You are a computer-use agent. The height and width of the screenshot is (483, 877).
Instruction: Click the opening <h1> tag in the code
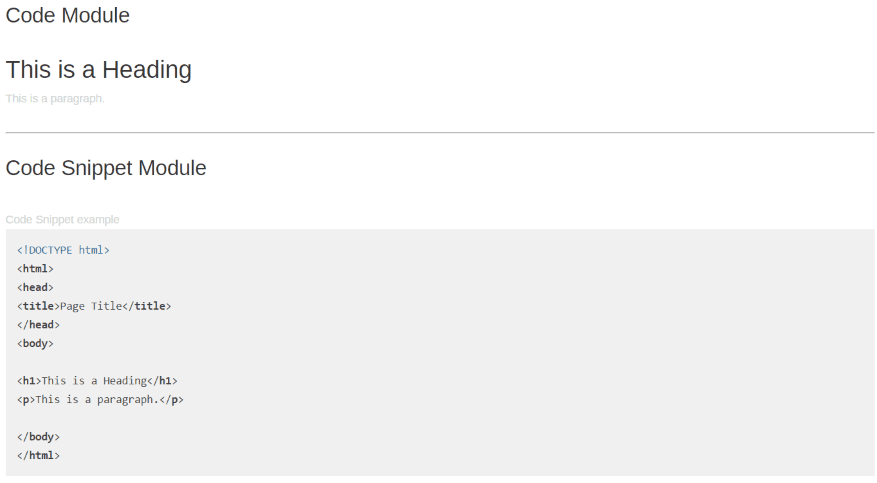[x=29, y=381]
